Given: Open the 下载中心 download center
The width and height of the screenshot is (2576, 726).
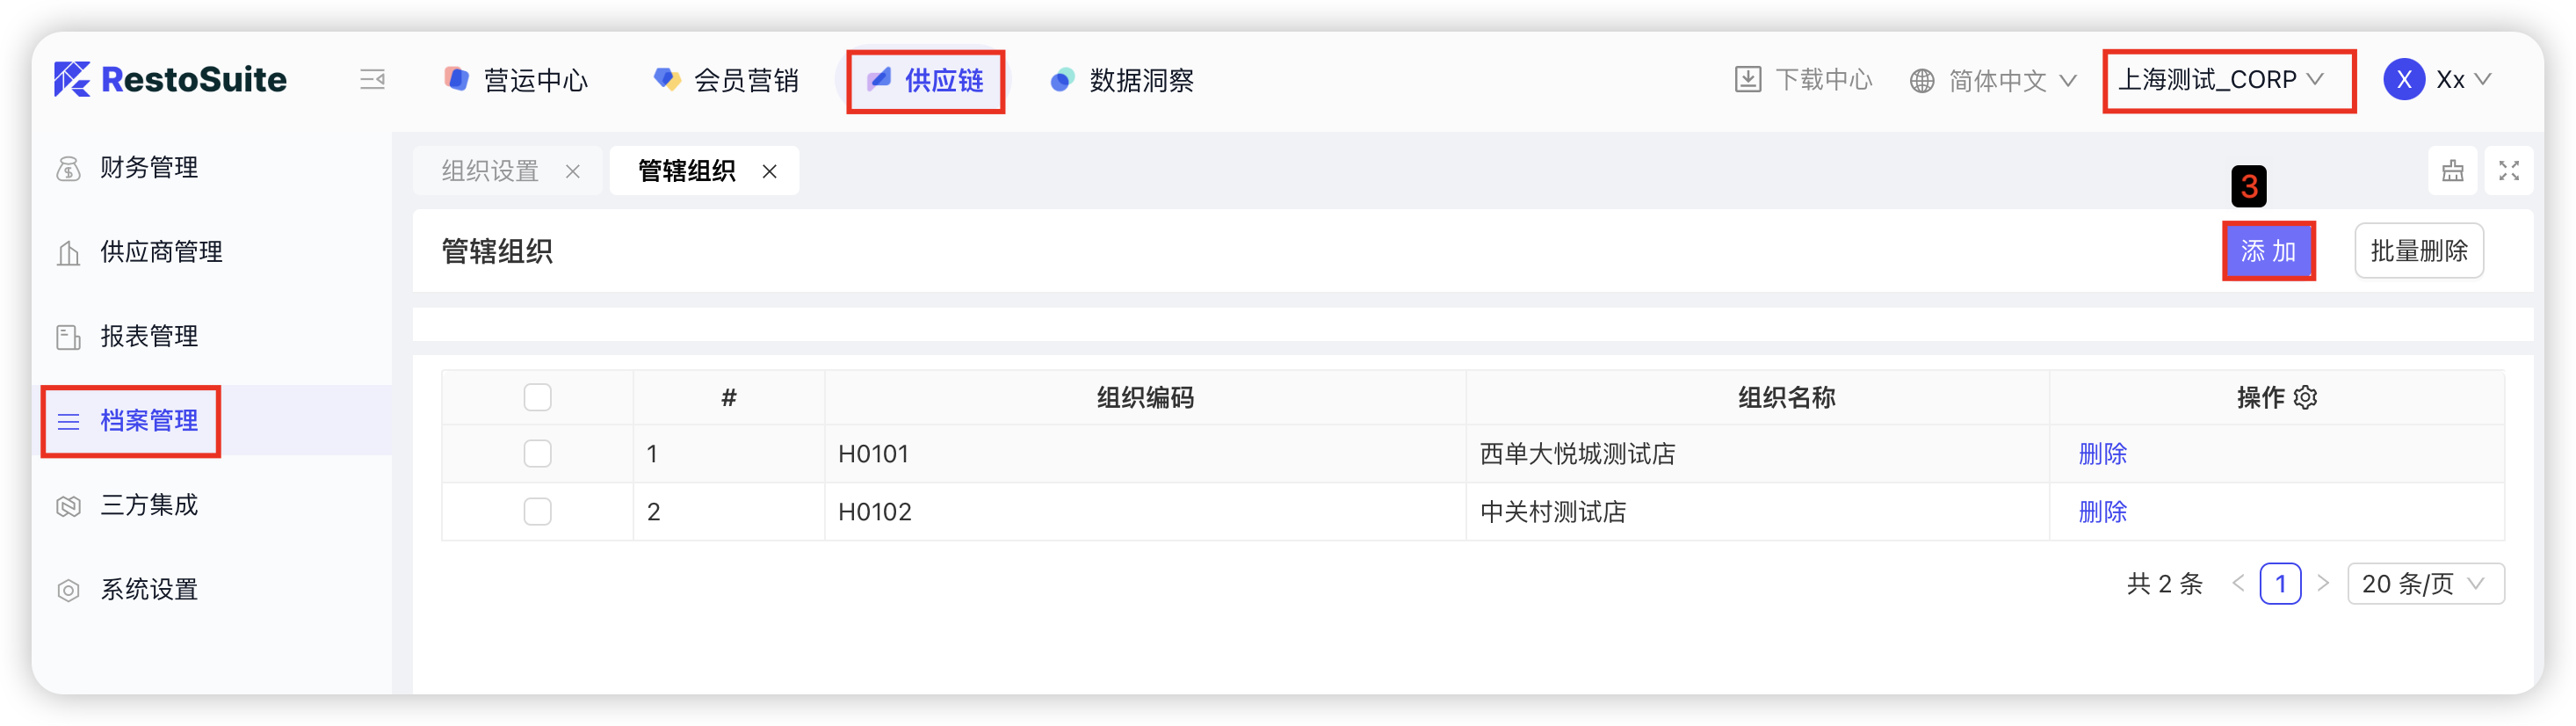Looking at the screenshot, I should click(x=1802, y=80).
